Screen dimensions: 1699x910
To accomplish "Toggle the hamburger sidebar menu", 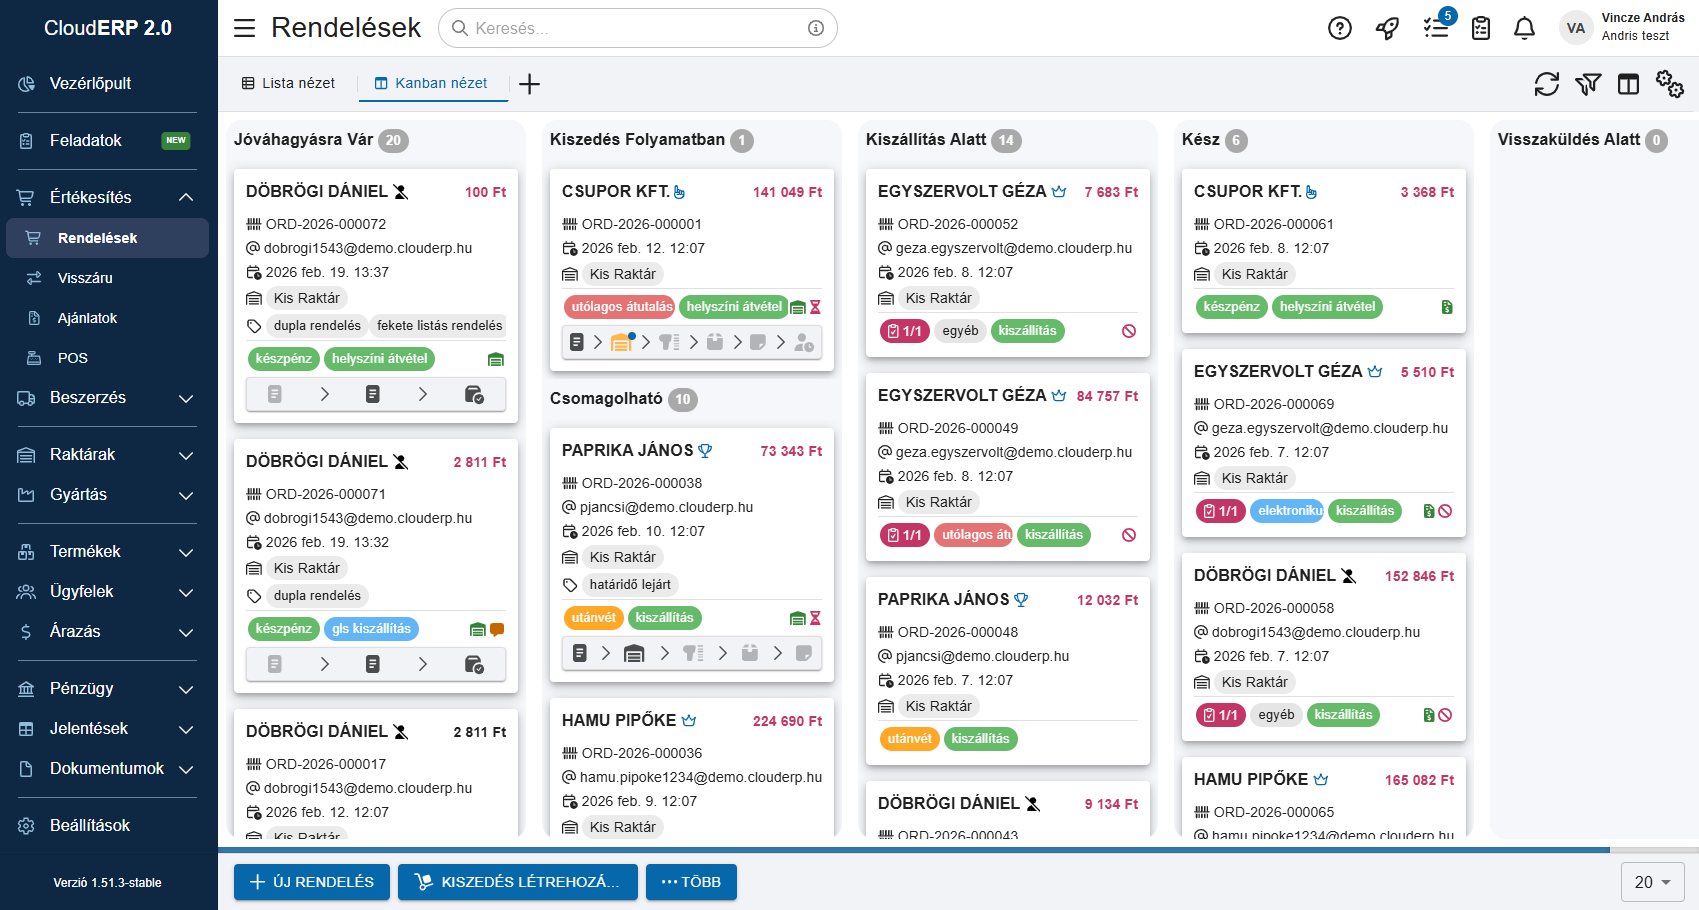I will [244, 28].
